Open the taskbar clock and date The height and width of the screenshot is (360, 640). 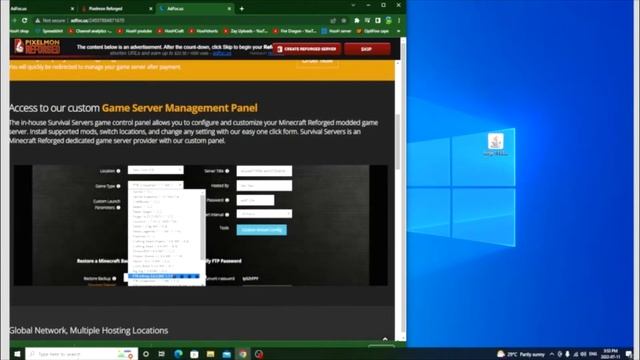pyautogui.click(x=610, y=354)
